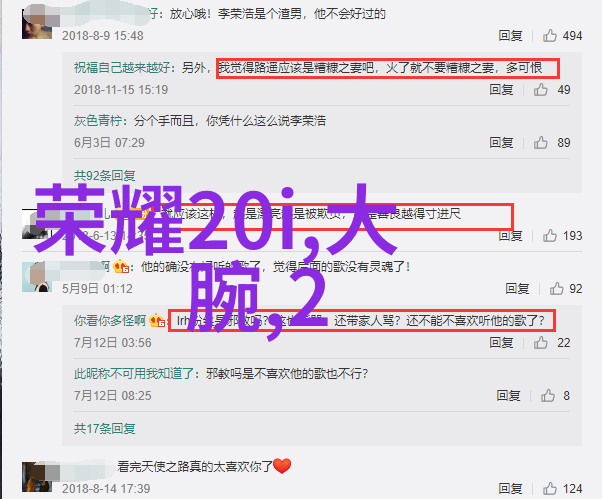Like the comment with 124 likes
The width and height of the screenshot is (602, 499).
(x=549, y=489)
